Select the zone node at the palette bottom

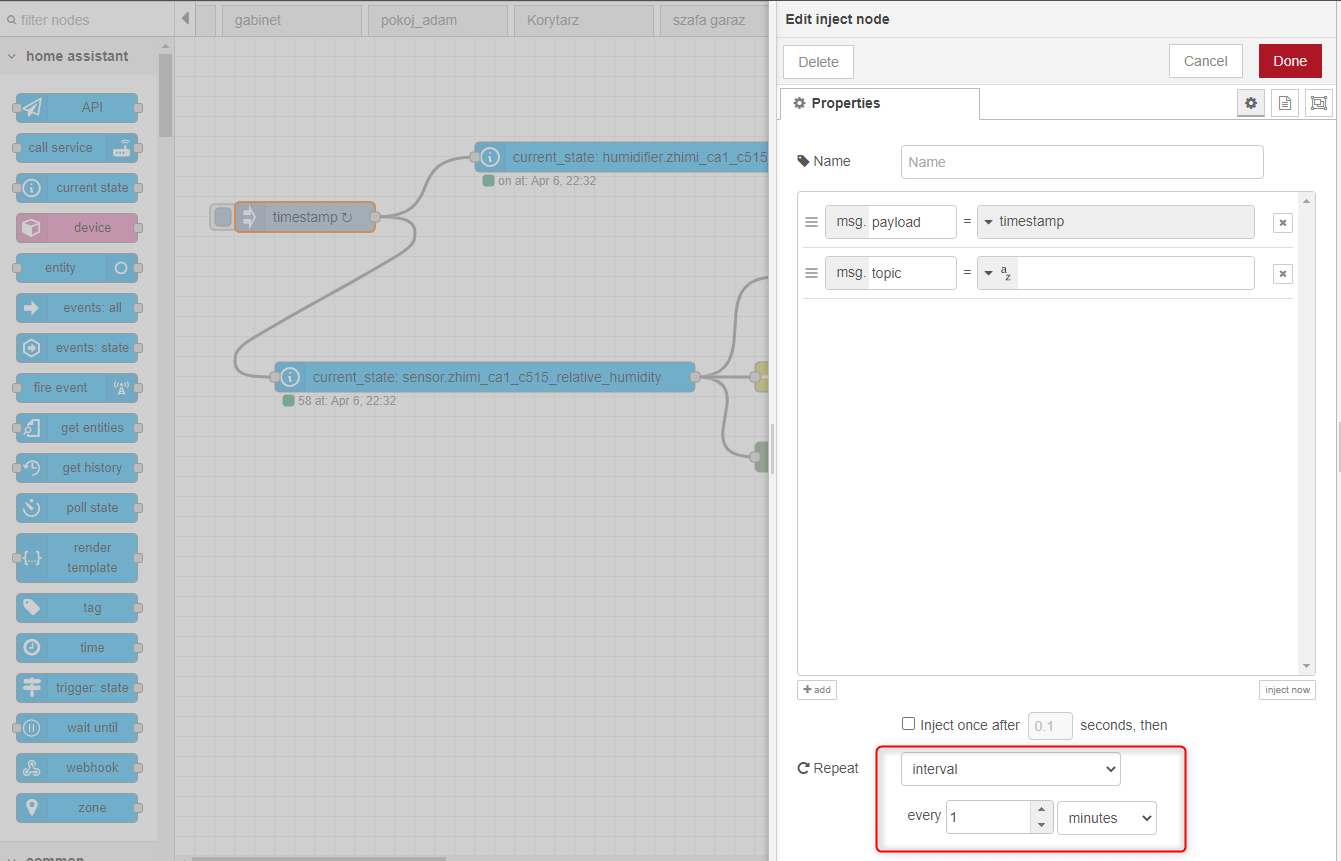(x=76, y=807)
